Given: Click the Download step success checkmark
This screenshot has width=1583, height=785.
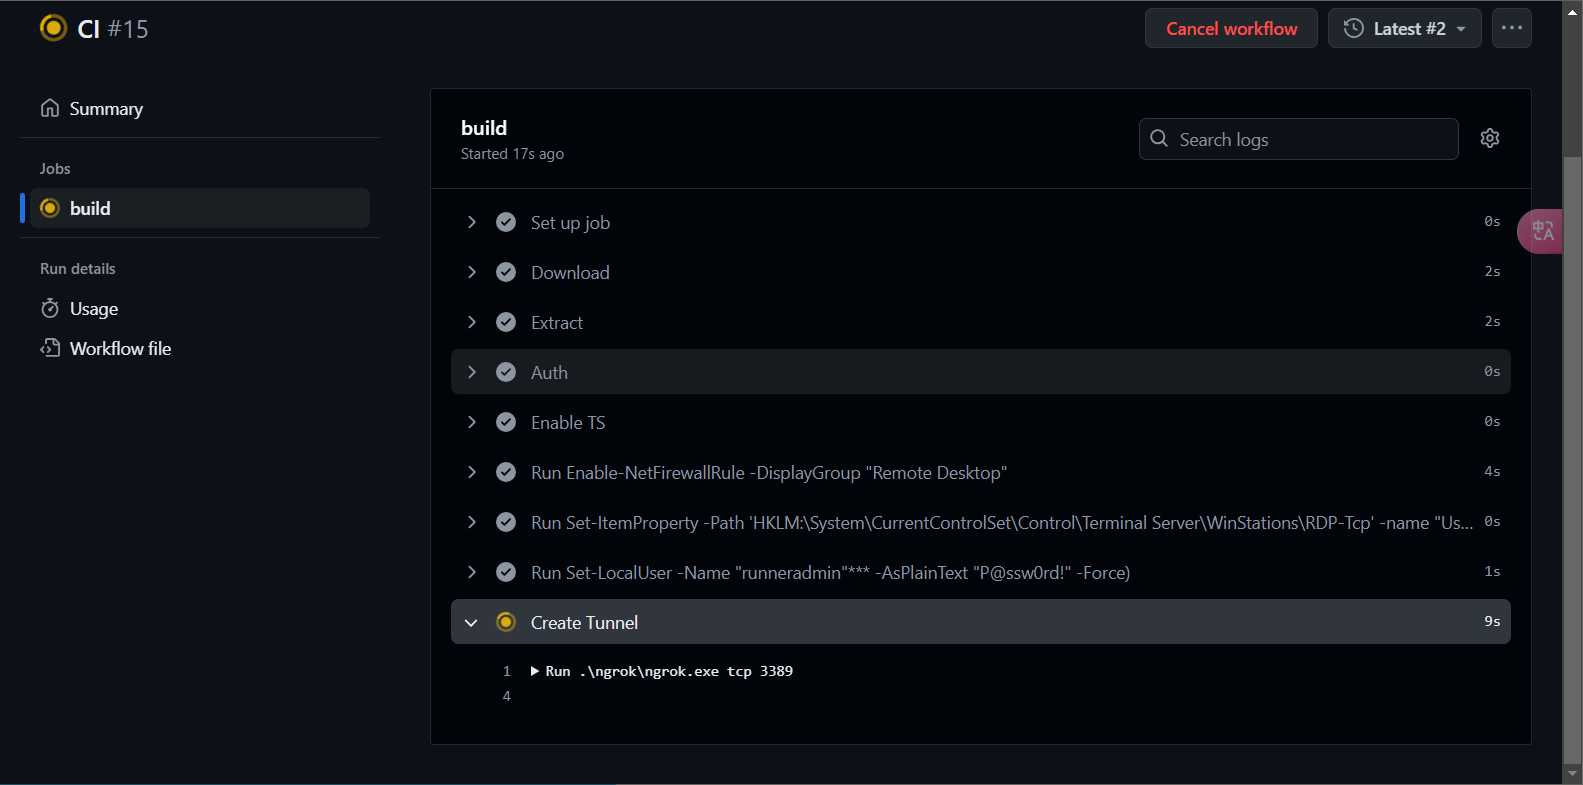Looking at the screenshot, I should pos(506,272).
